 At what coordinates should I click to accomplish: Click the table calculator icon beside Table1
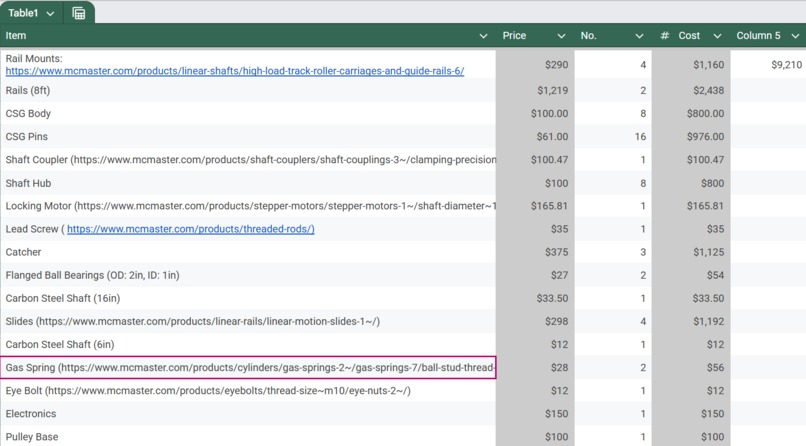pos(79,13)
